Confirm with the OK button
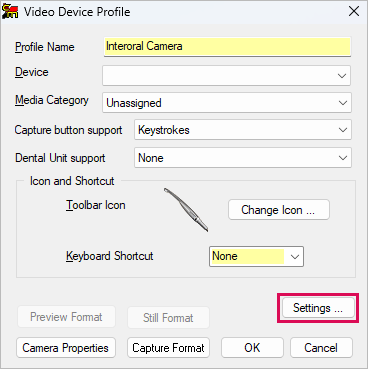The width and height of the screenshot is (368, 369). pyautogui.click(x=252, y=348)
